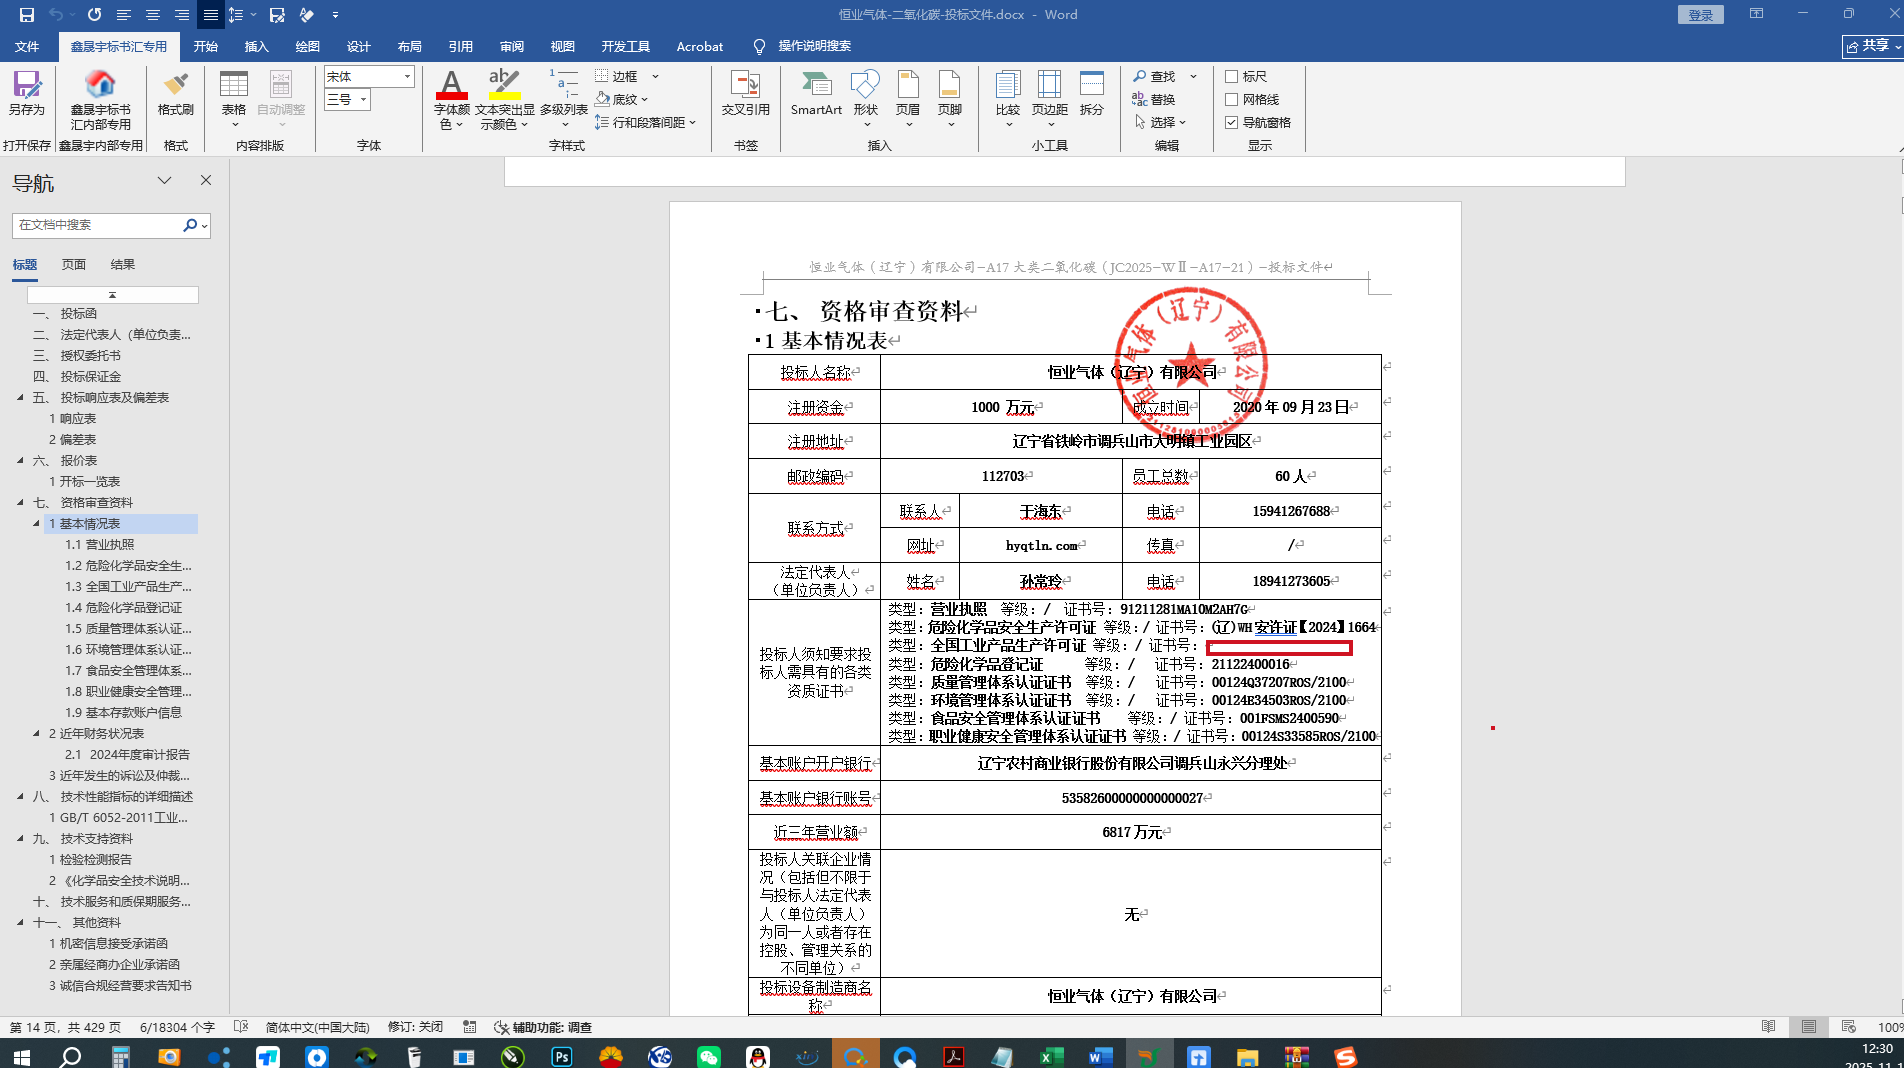Open the 比较 compare tool

[x=1008, y=98]
